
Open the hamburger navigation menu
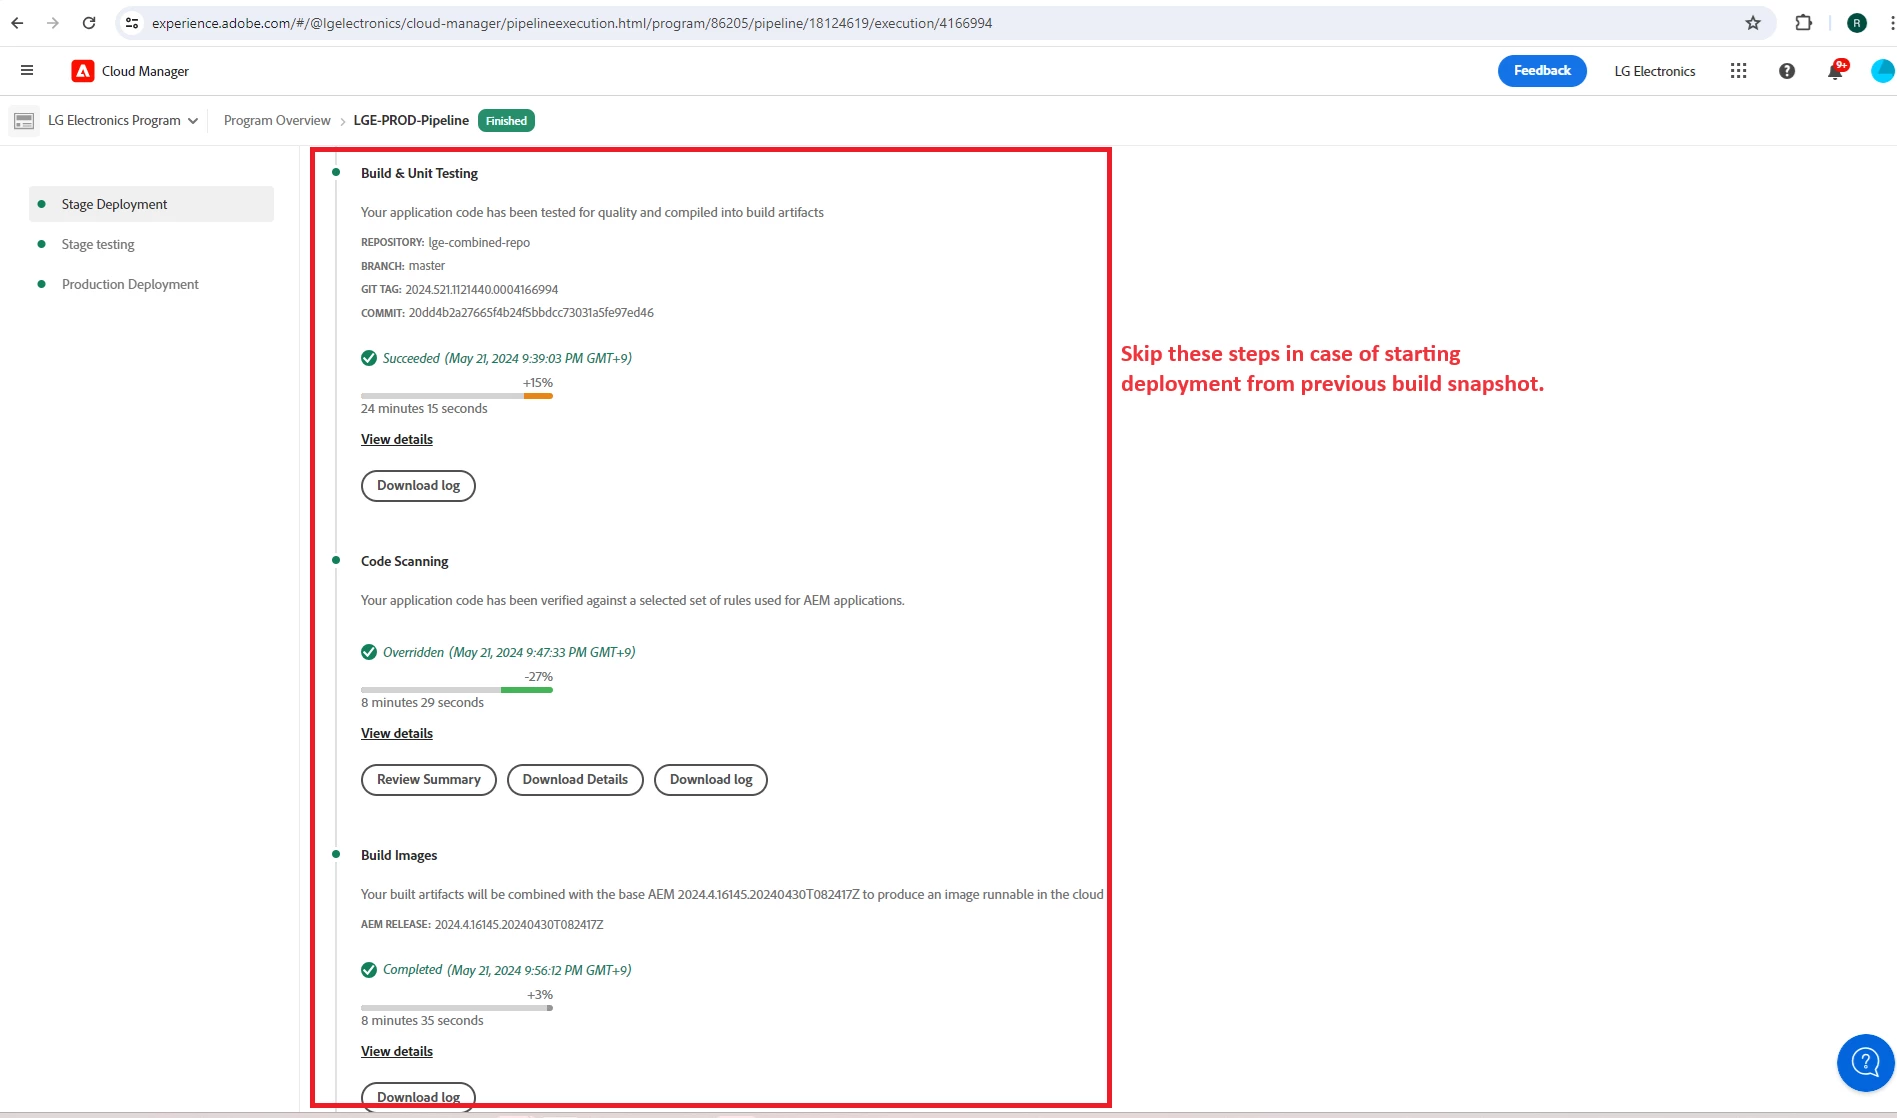pyautogui.click(x=27, y=70)
